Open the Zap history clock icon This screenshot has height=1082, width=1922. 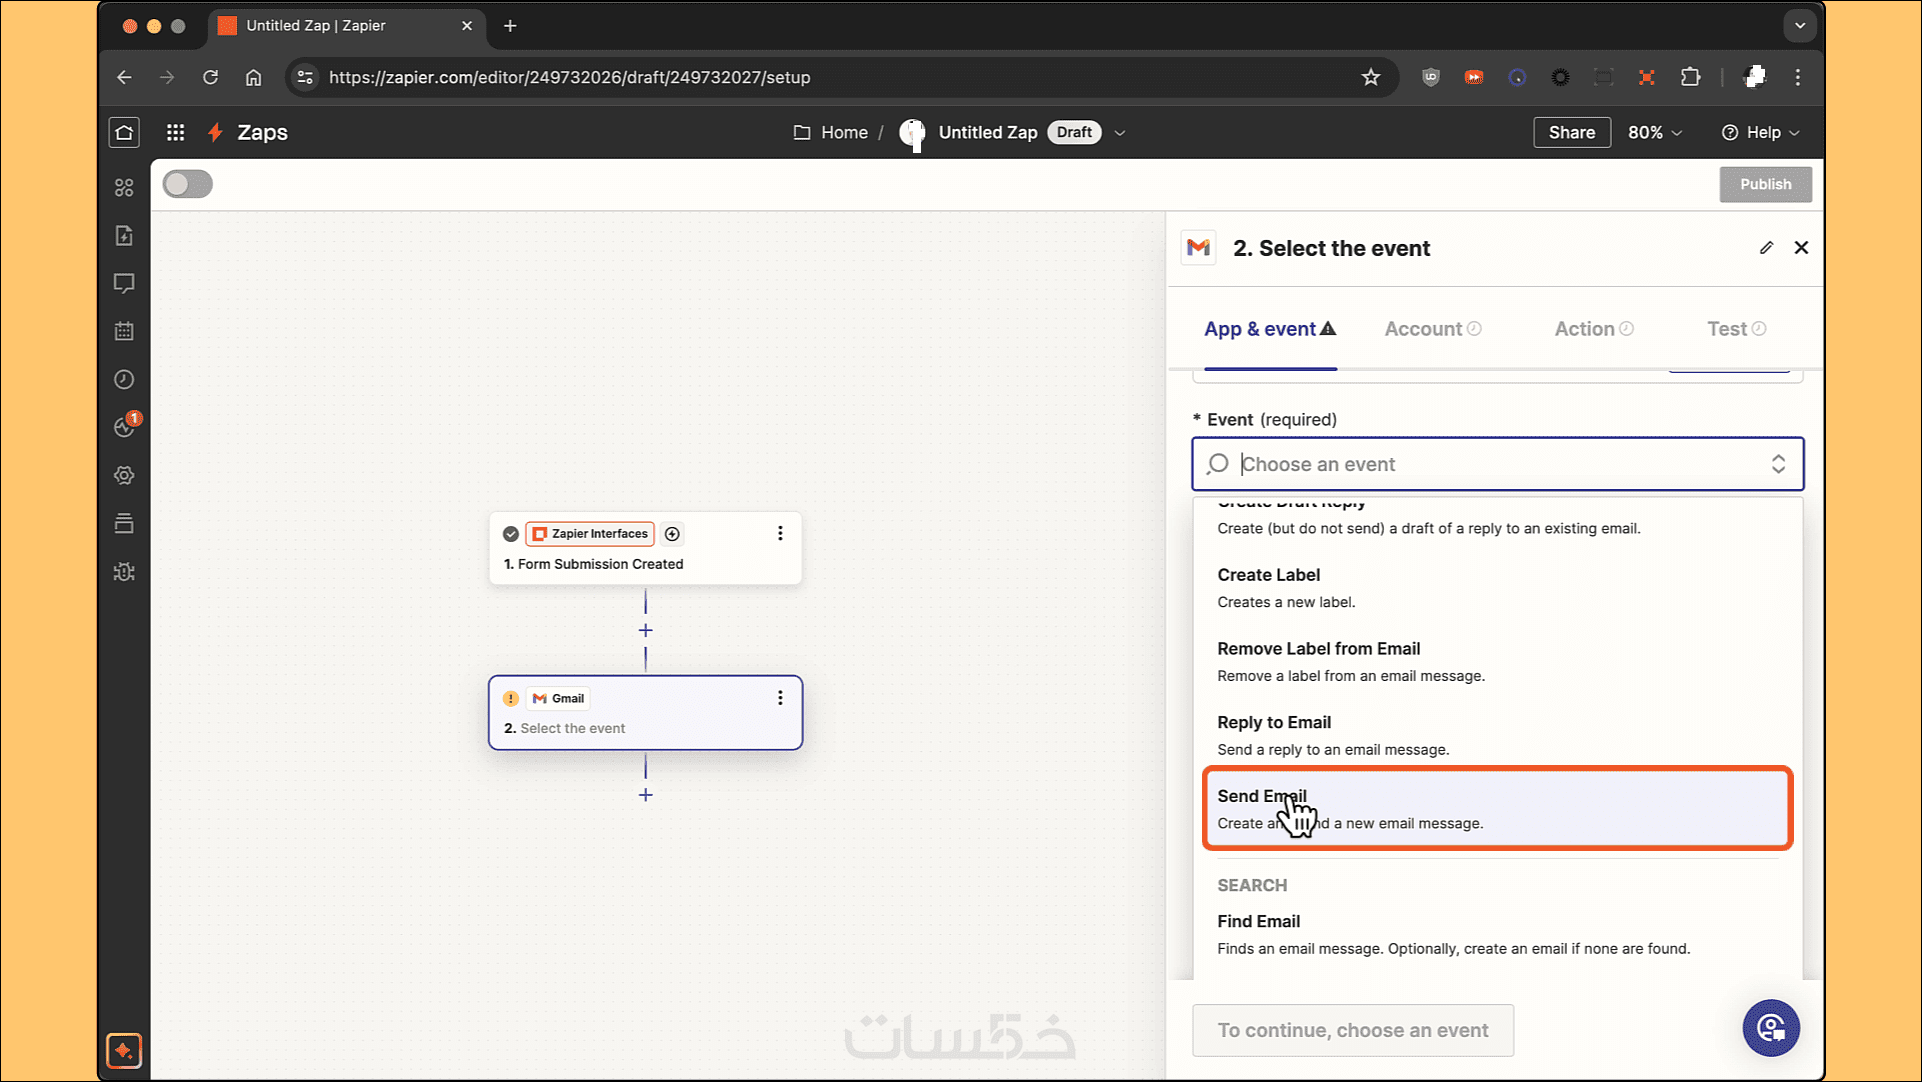click(124, 380)
